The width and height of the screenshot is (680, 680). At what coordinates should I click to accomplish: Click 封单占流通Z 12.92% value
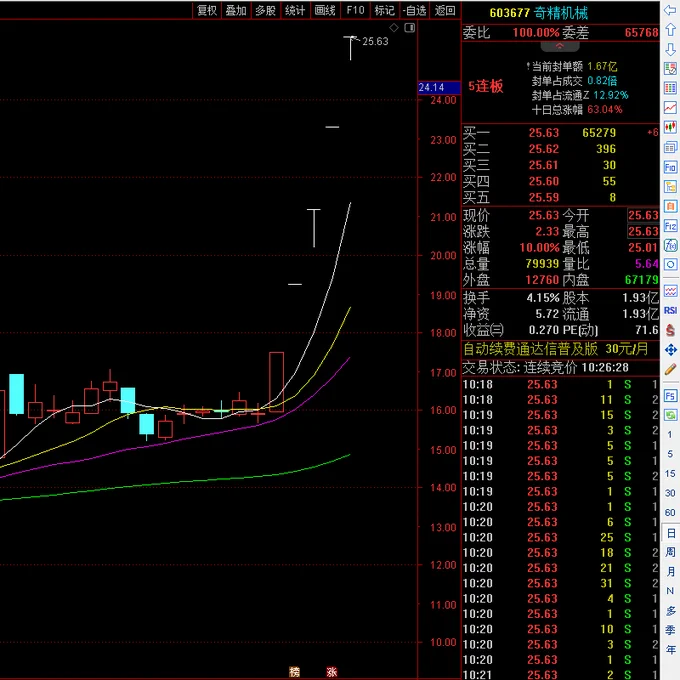click(611, 95)
